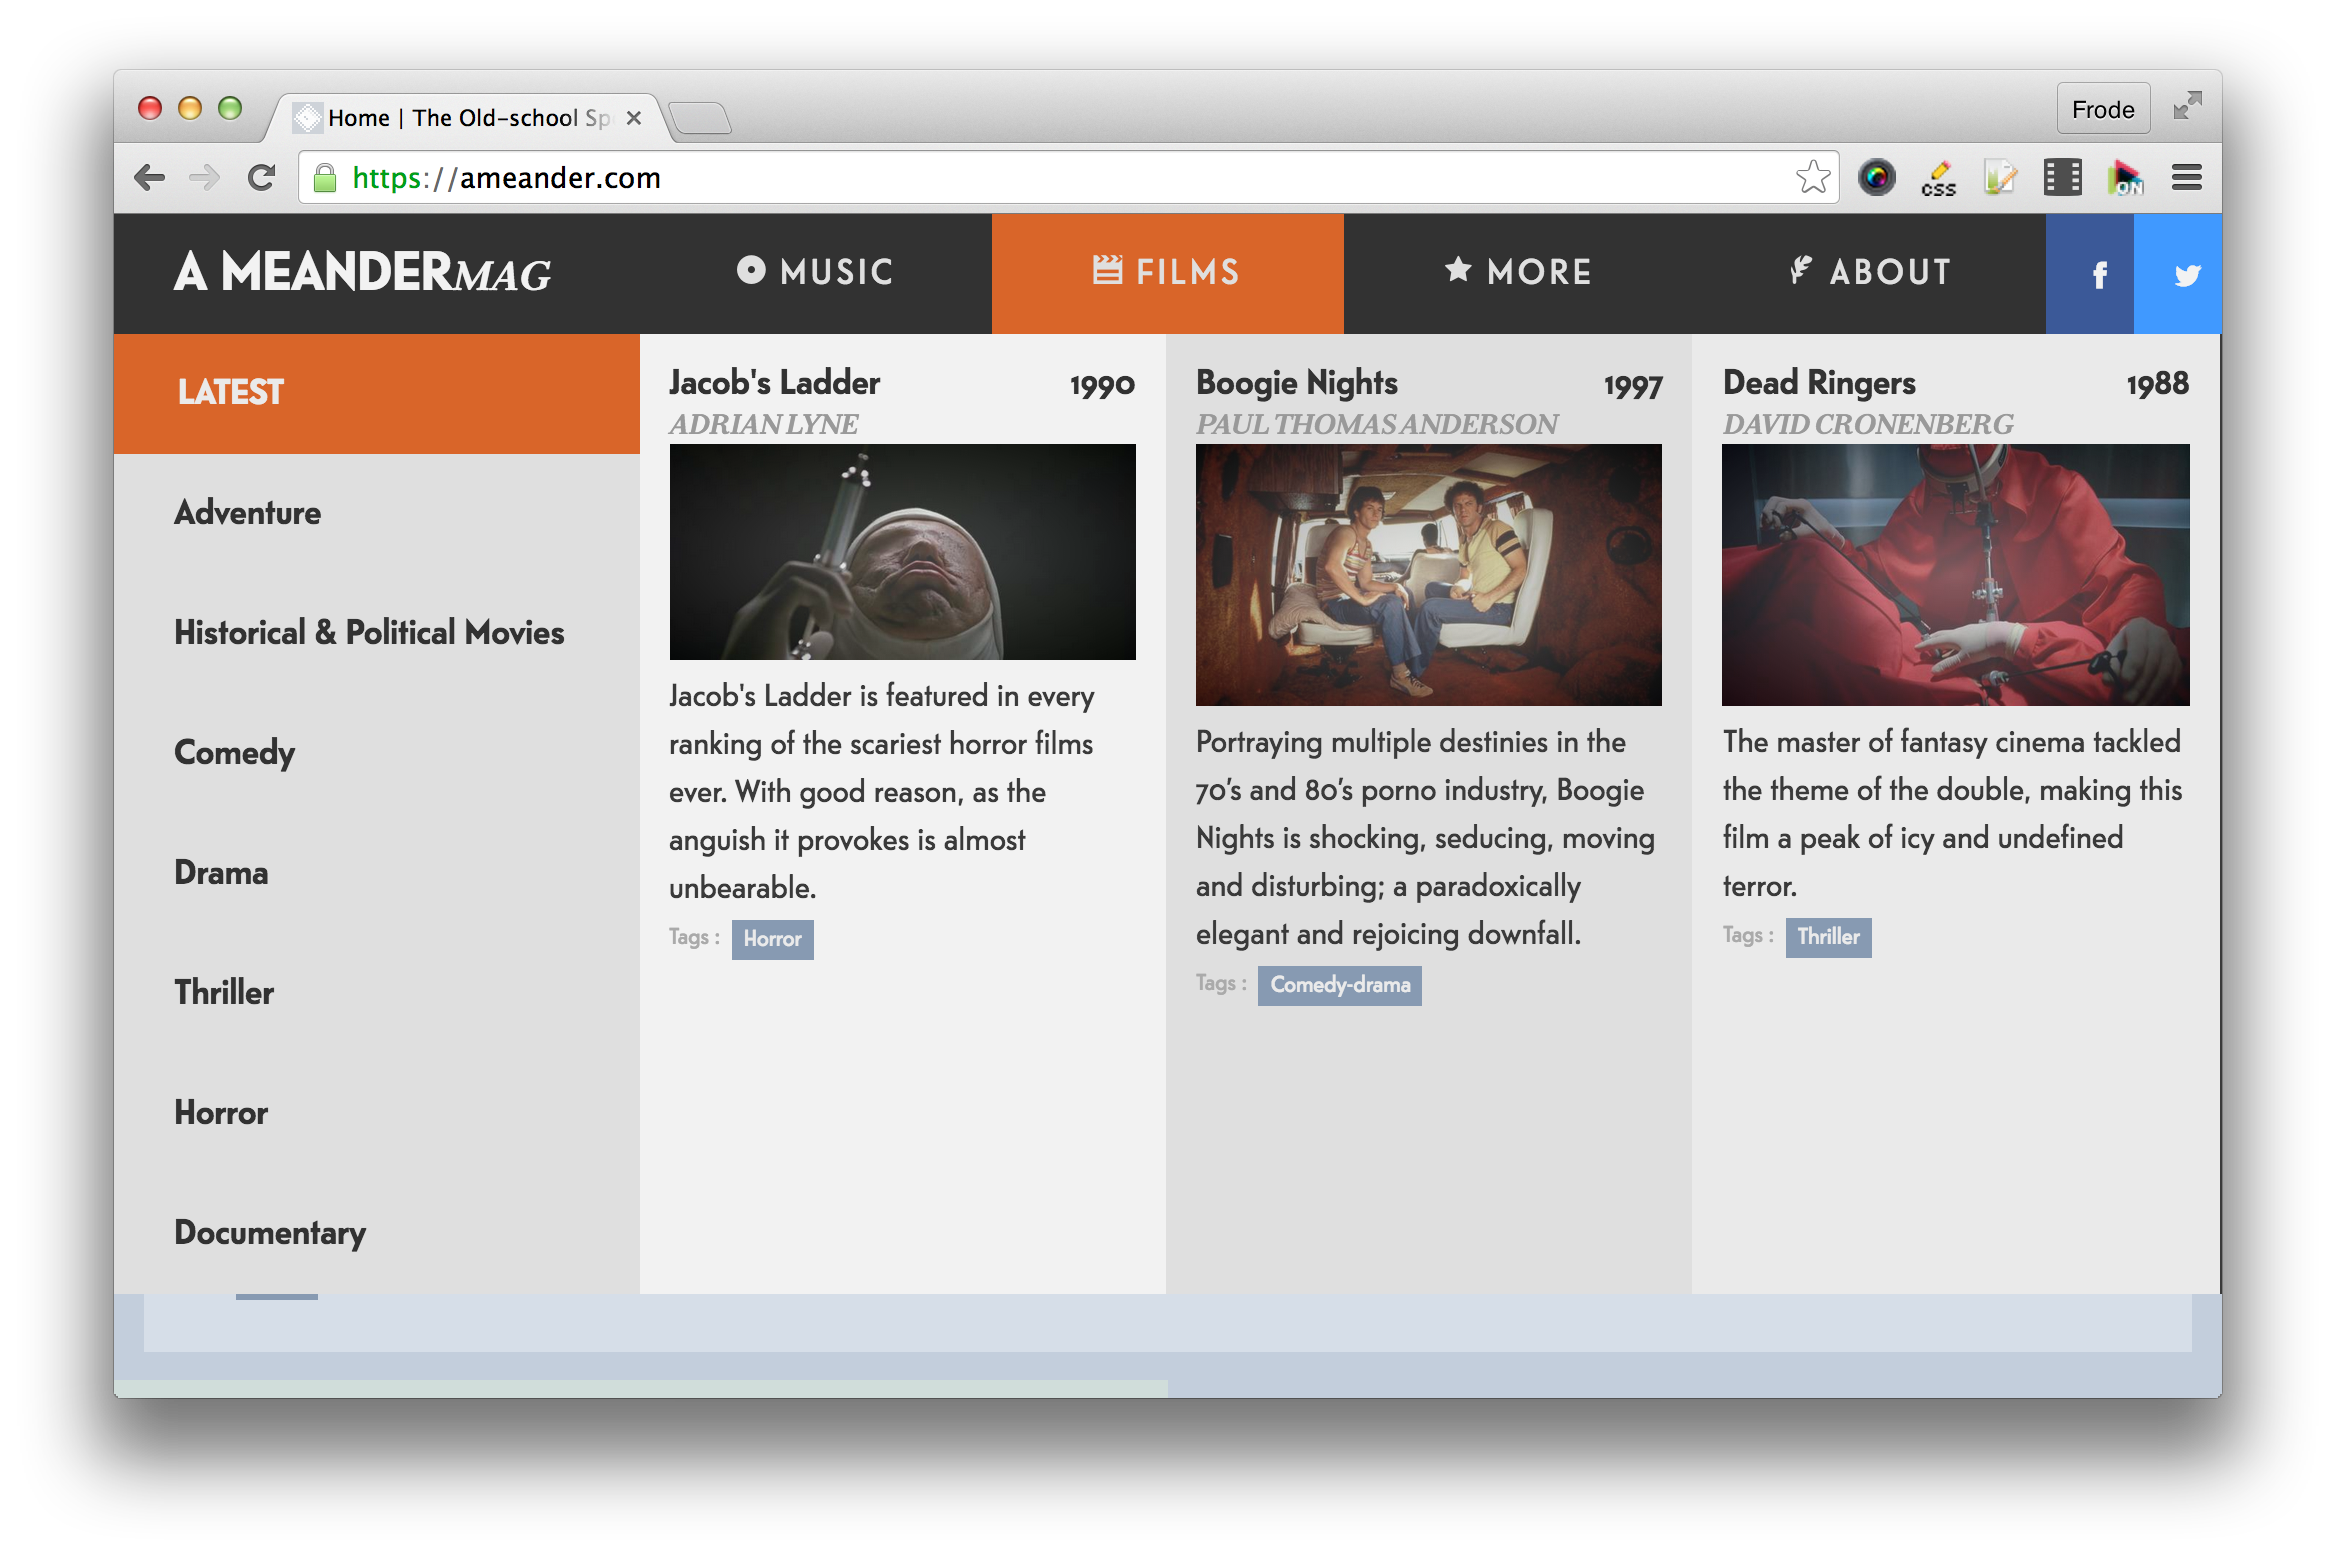
Task: Select the LATEST sidebar category
Action: pyautogui.click(x=377, y=394)
